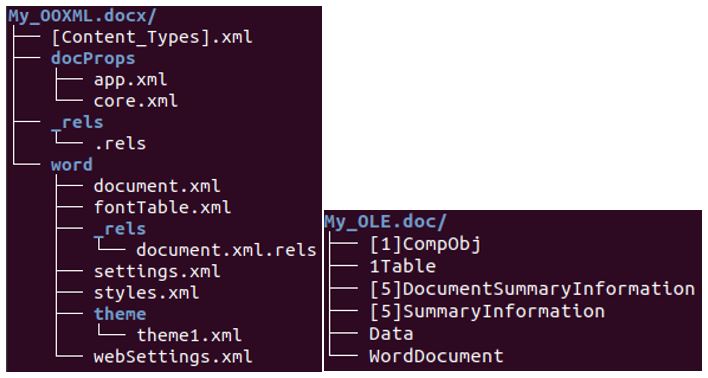Select the .rels file entry

120,144
